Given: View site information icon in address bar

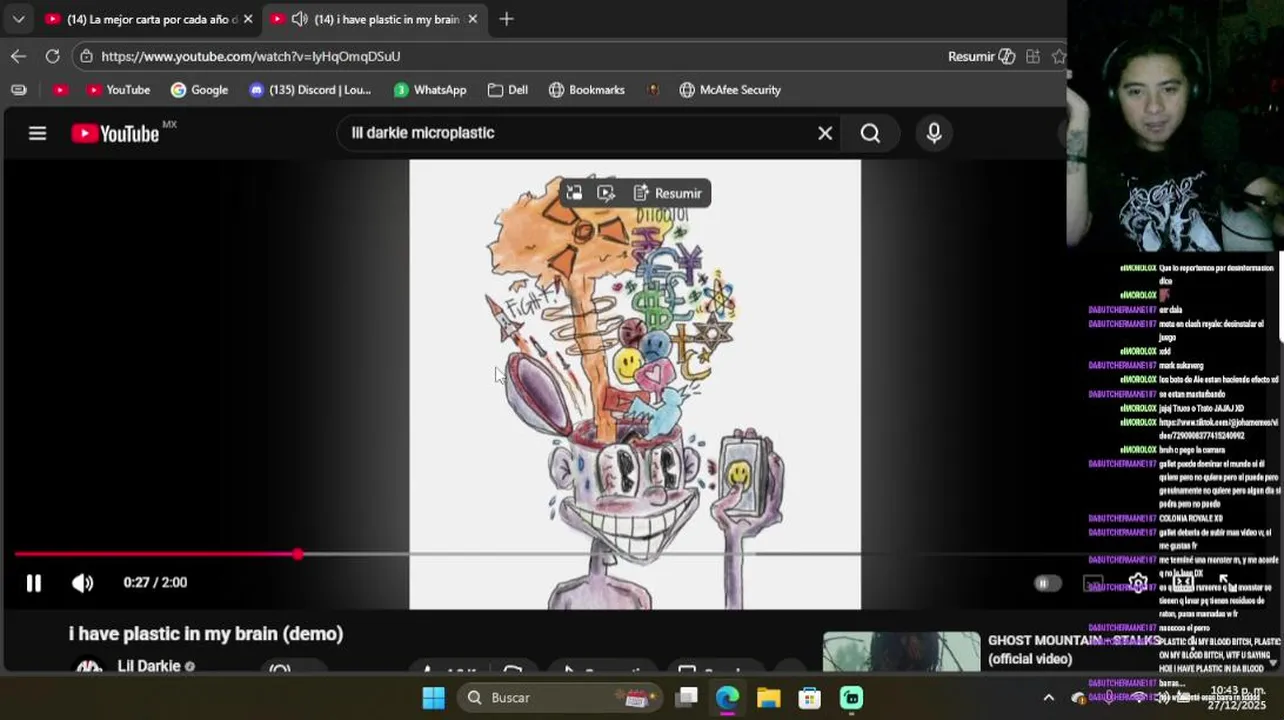Looking at the screenshot, I should click(87, 56).
